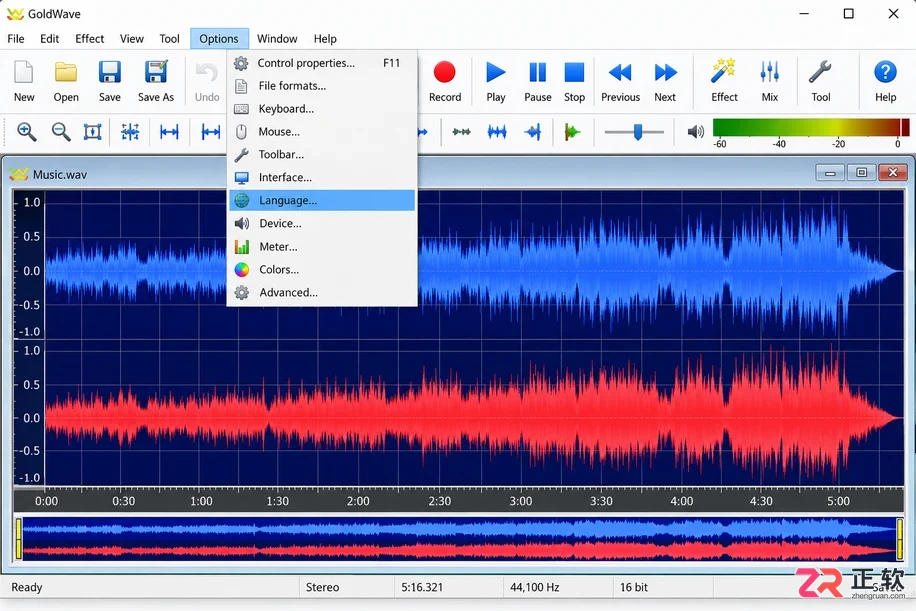Open Device... settings from the menu

coord(322,223)
